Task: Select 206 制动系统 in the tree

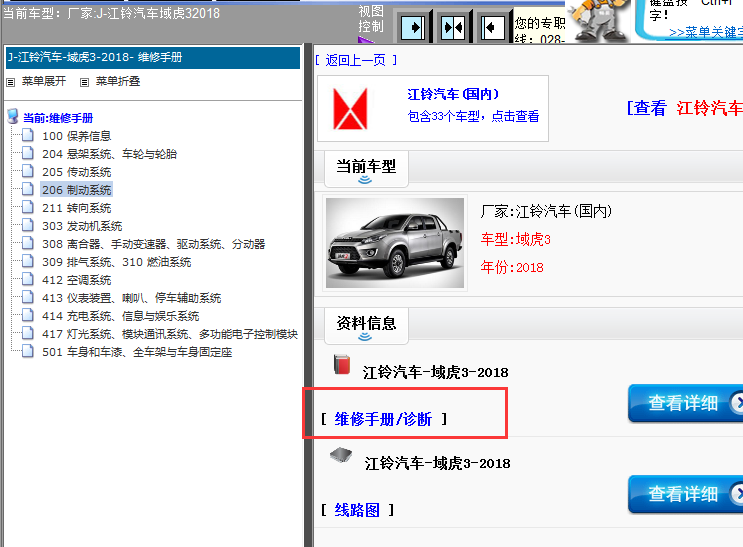Action: tap(77, 190)
